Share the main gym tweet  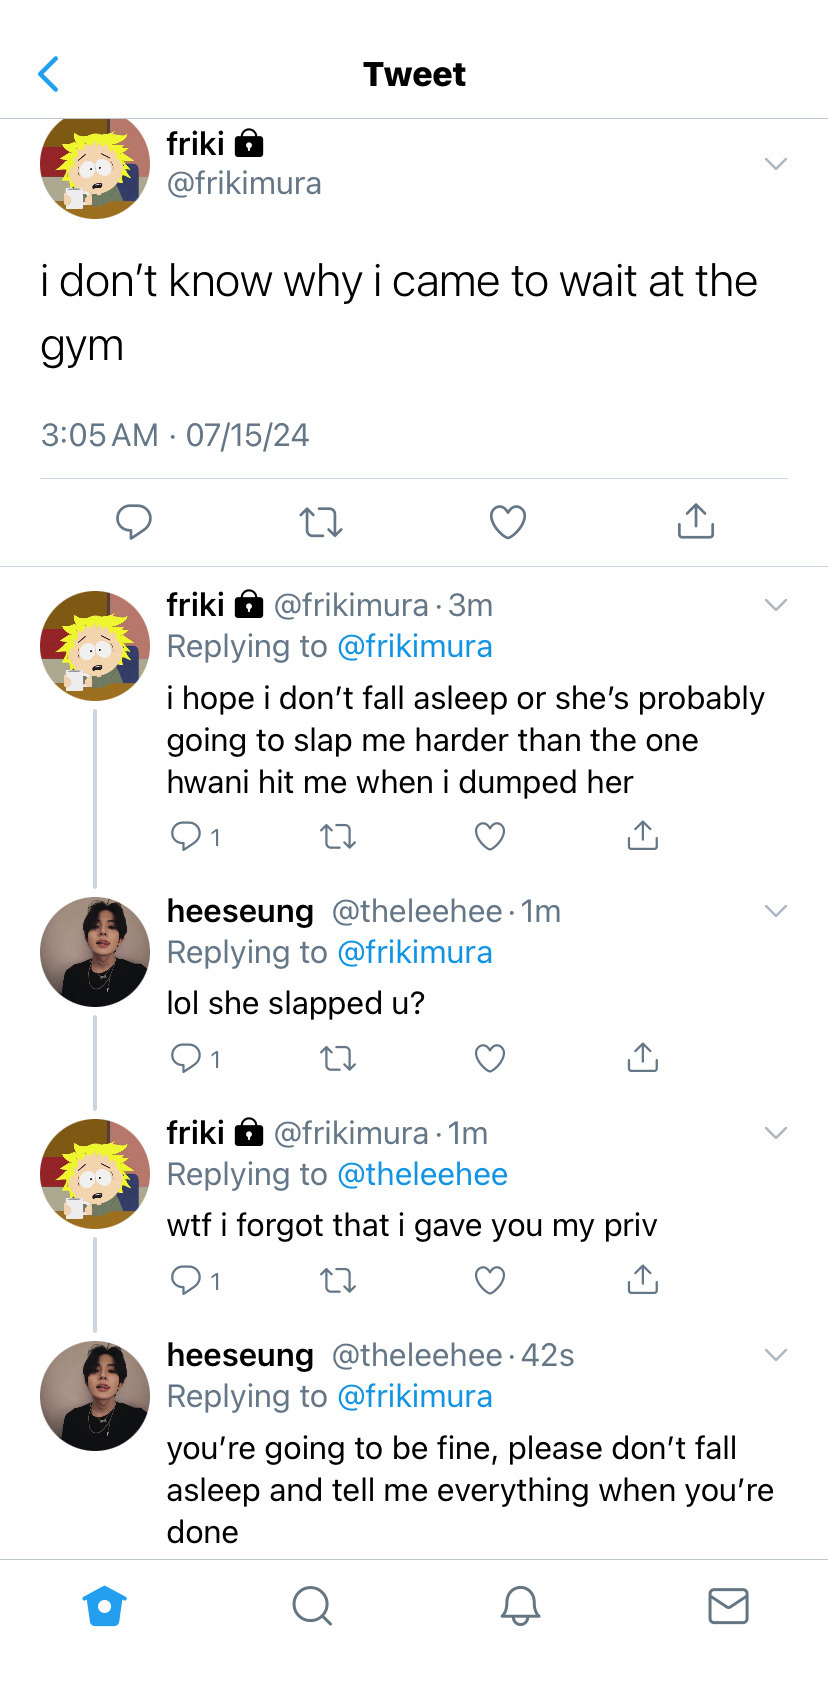pos(695,522)
